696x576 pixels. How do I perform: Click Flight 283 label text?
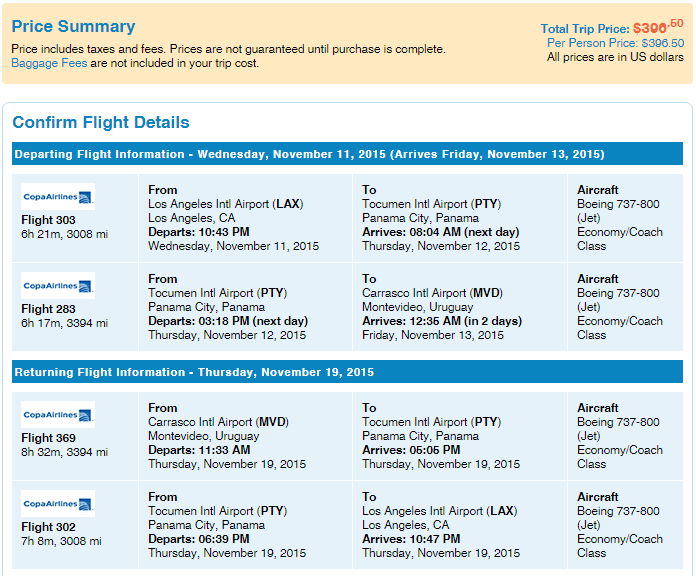tap(48, 309)
